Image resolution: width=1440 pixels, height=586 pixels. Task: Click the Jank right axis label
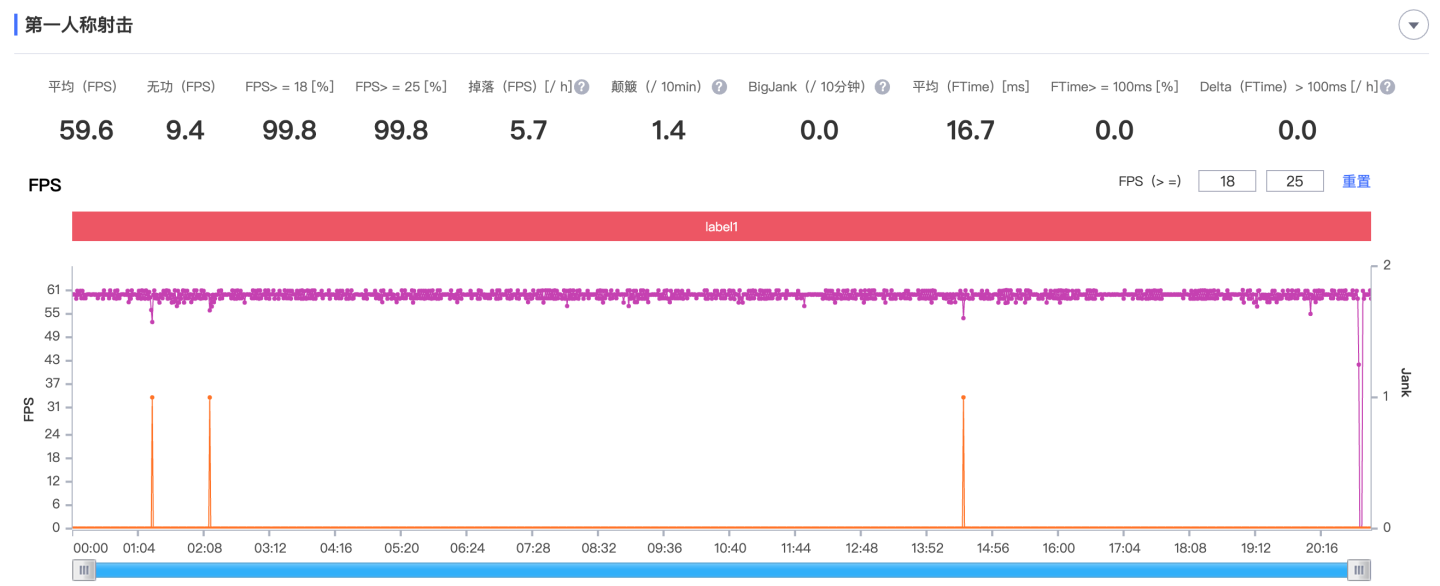[x=1405, y=382]
